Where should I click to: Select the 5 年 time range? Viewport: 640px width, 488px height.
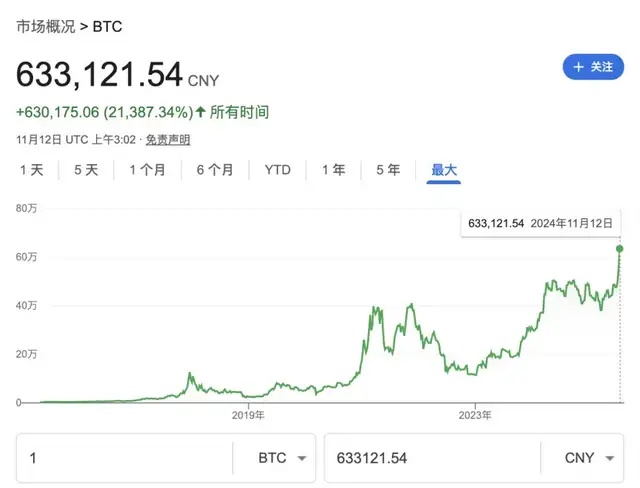coord(388,170)
